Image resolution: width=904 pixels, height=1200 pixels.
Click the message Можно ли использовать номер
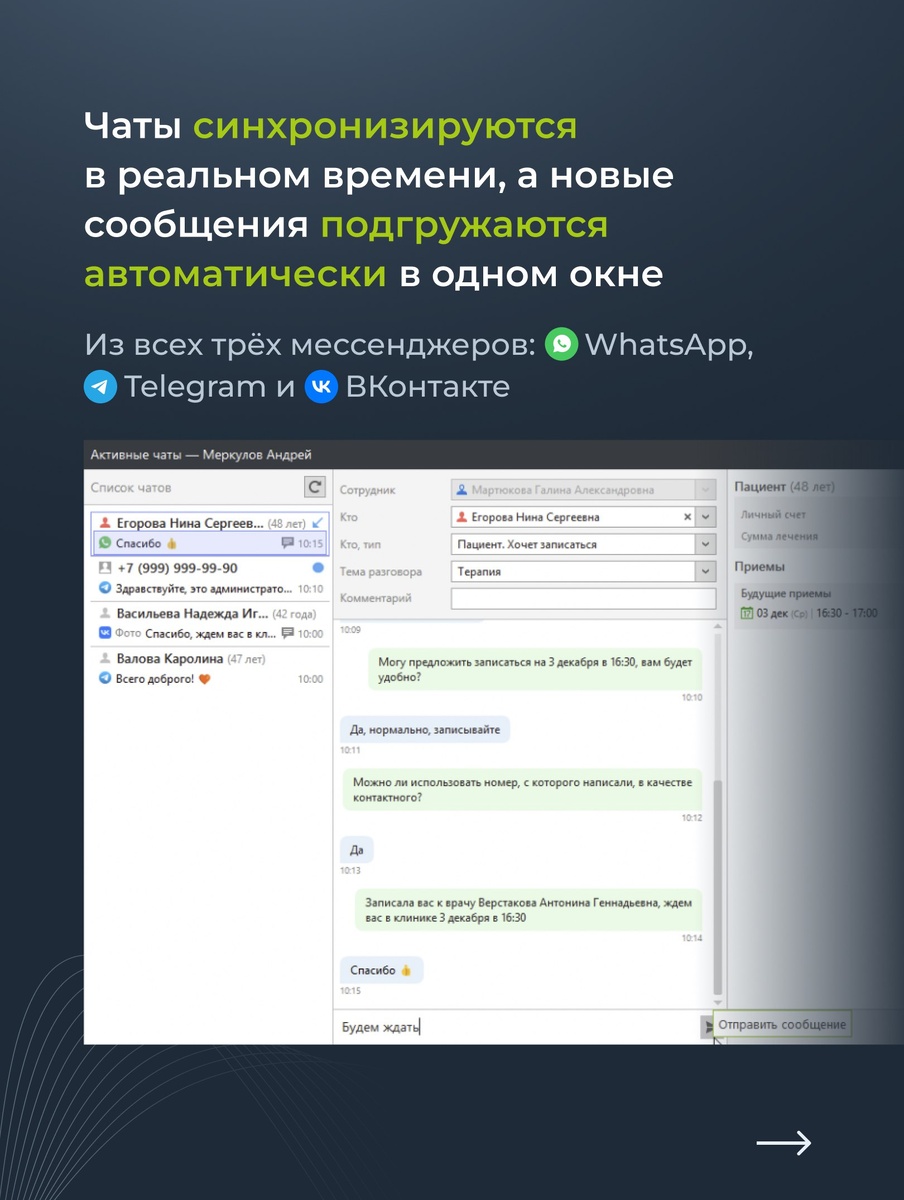click(x=523, y=789)
